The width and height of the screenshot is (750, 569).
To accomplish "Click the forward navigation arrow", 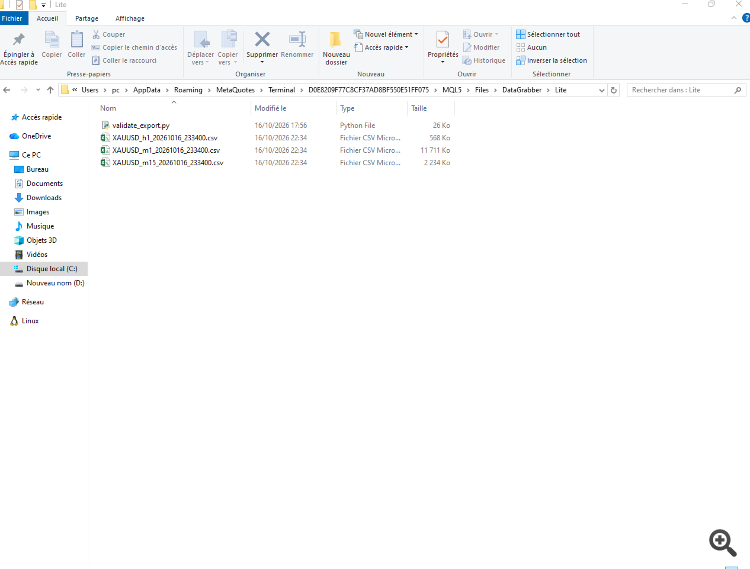I will coord(24,90).
